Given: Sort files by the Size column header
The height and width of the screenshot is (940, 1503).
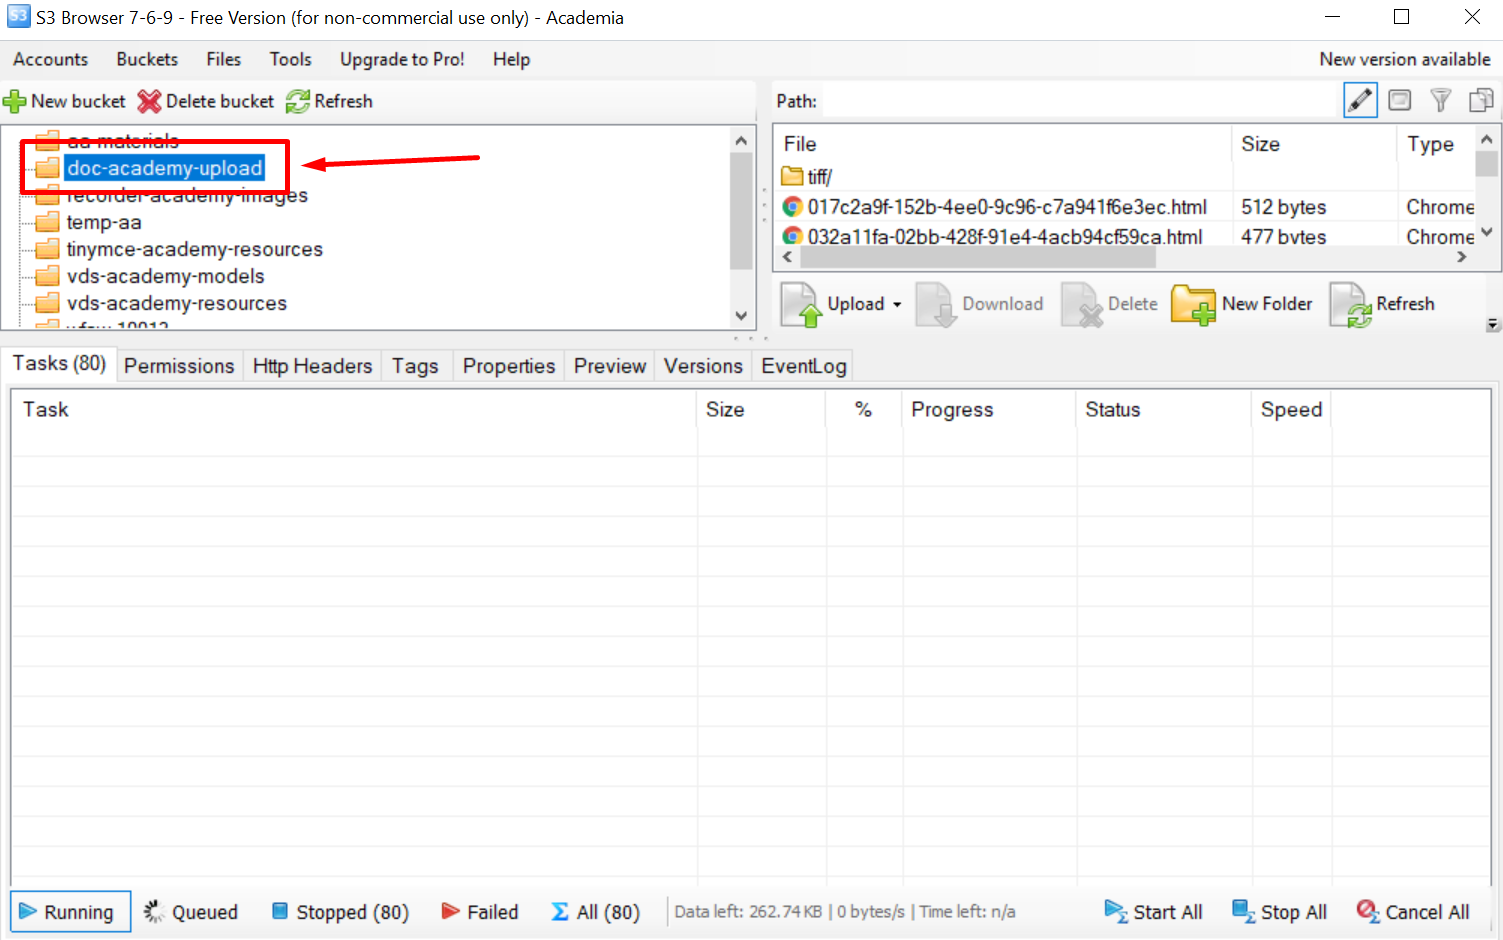Looking at the screenshot, I should coord(1314,144).
